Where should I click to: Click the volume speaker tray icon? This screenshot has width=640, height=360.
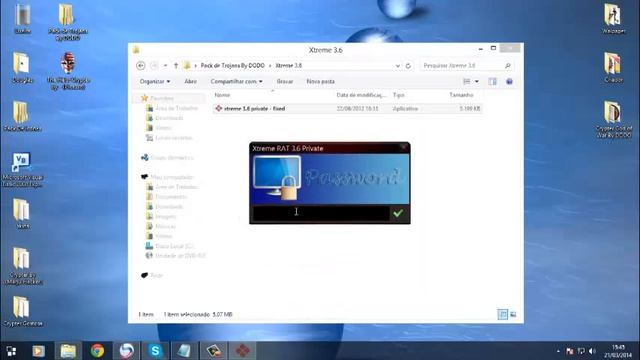tap(592, 351)
